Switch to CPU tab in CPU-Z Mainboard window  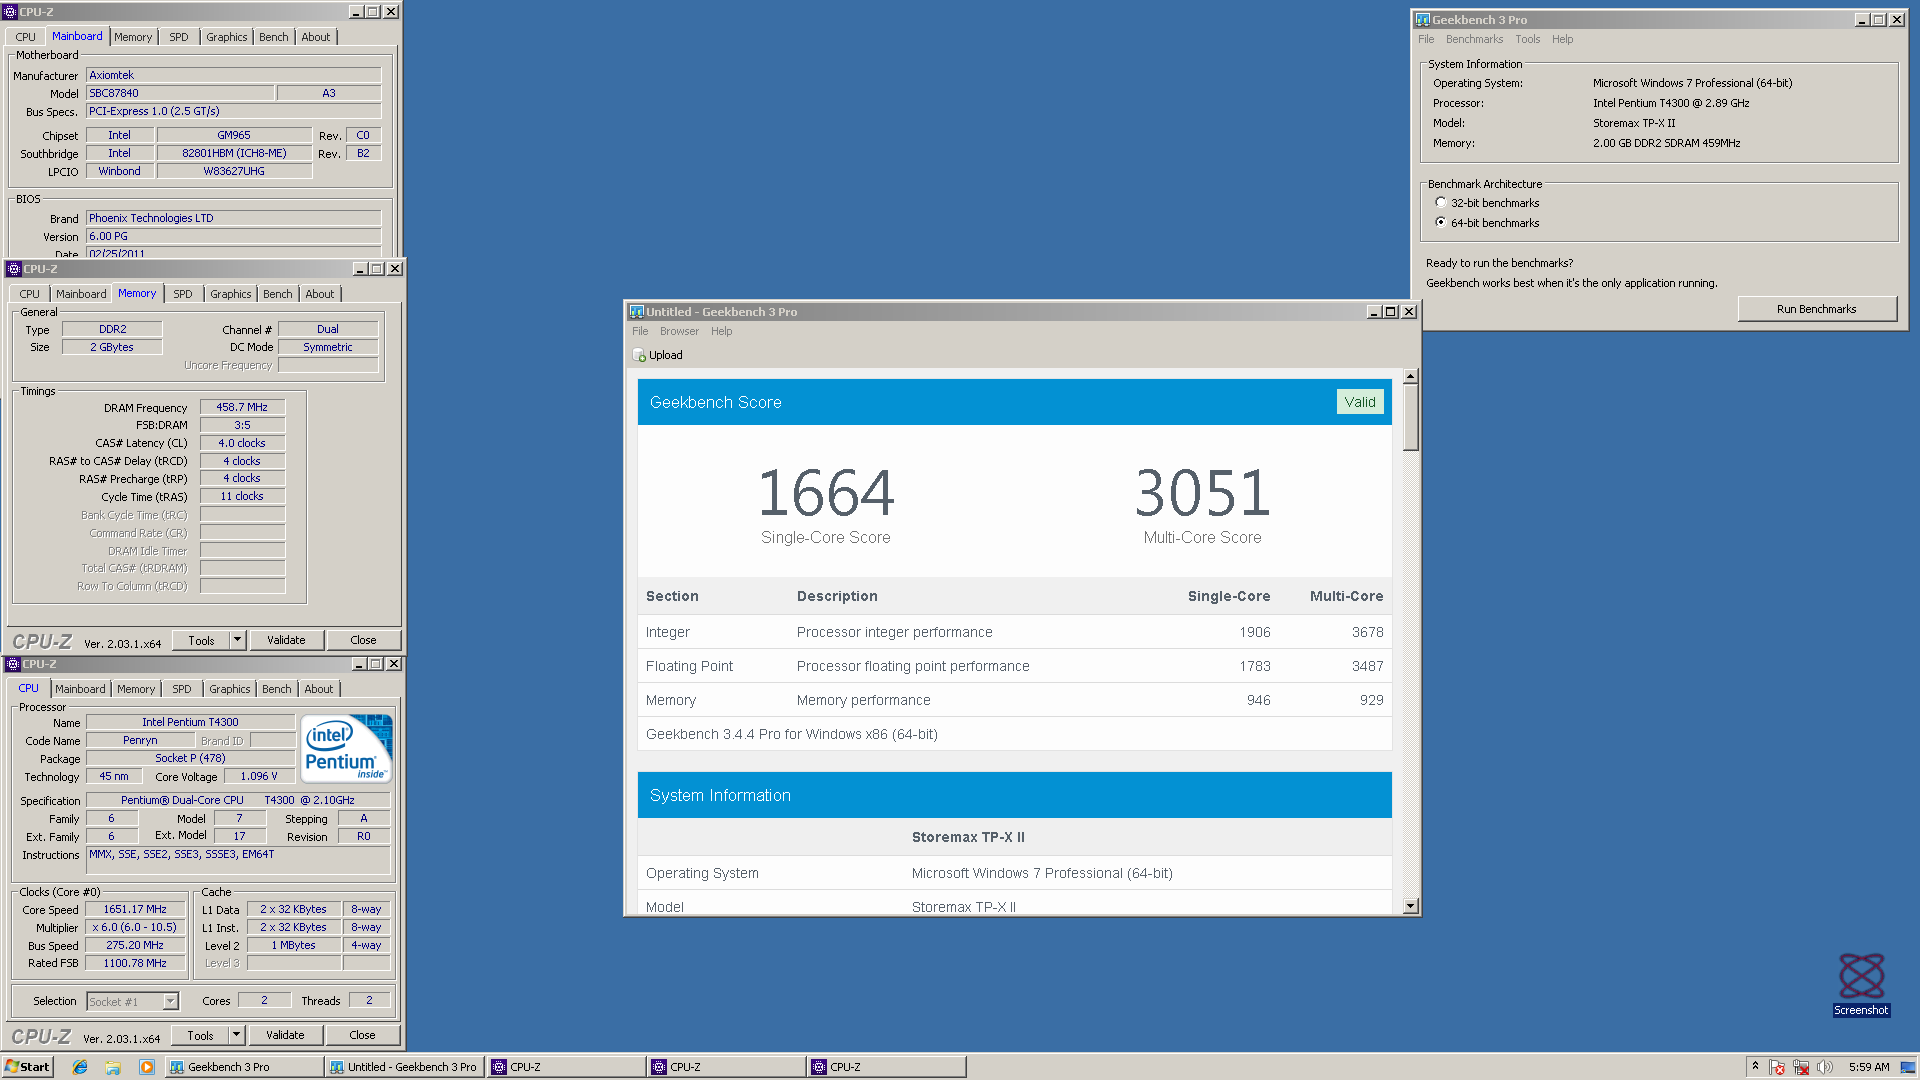pos(25,37)
